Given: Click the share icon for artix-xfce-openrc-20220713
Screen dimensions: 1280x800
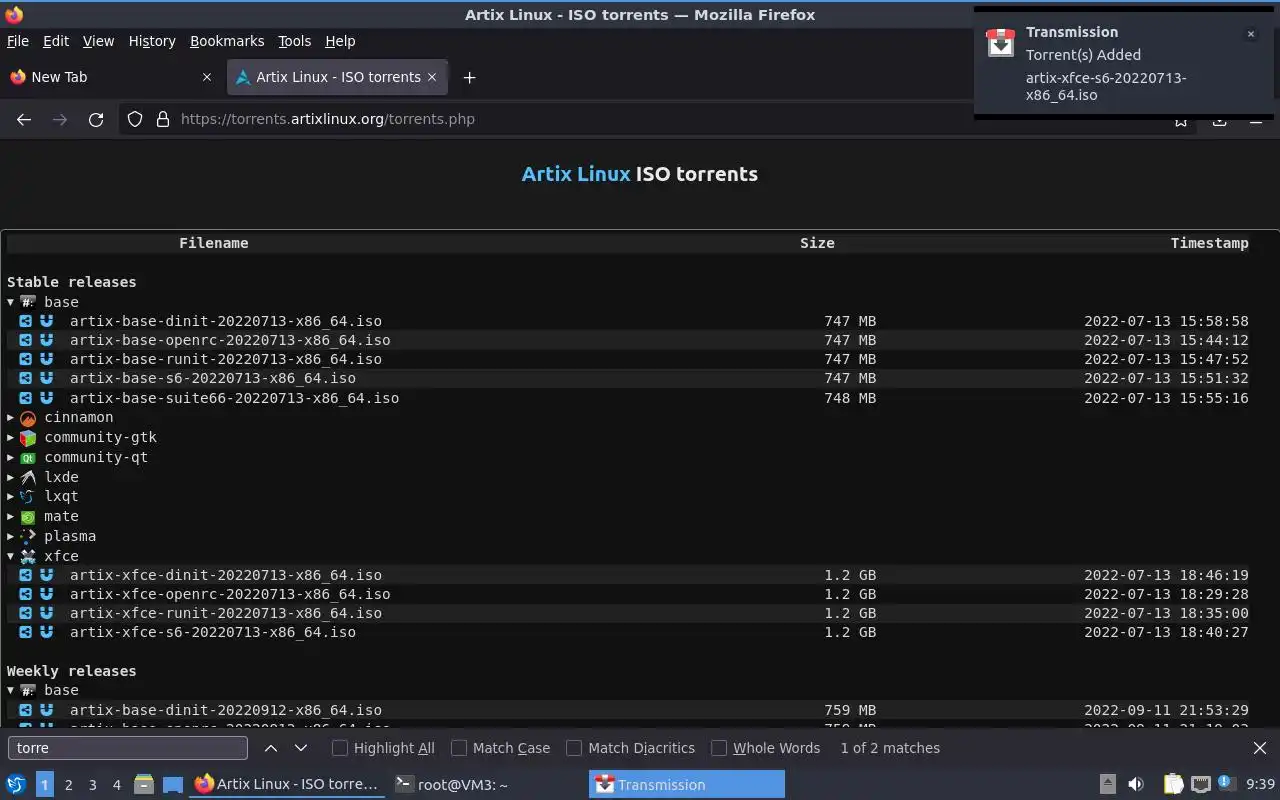Looking at the screenshot, I should 26,594.
